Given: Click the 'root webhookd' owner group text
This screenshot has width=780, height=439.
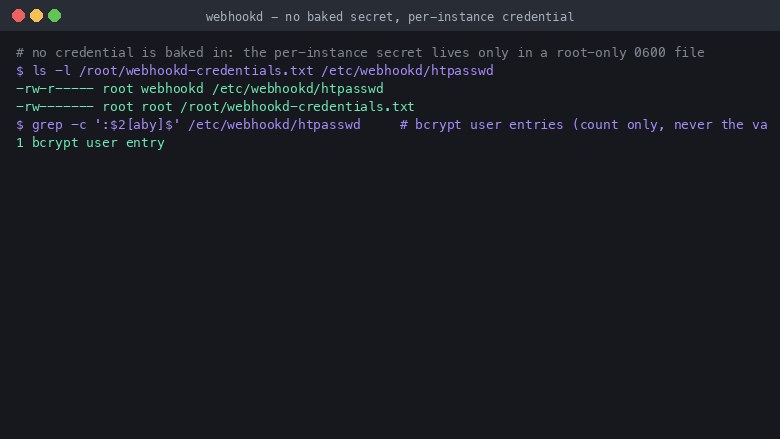Looking at the screenshot, I should [153, 88].
